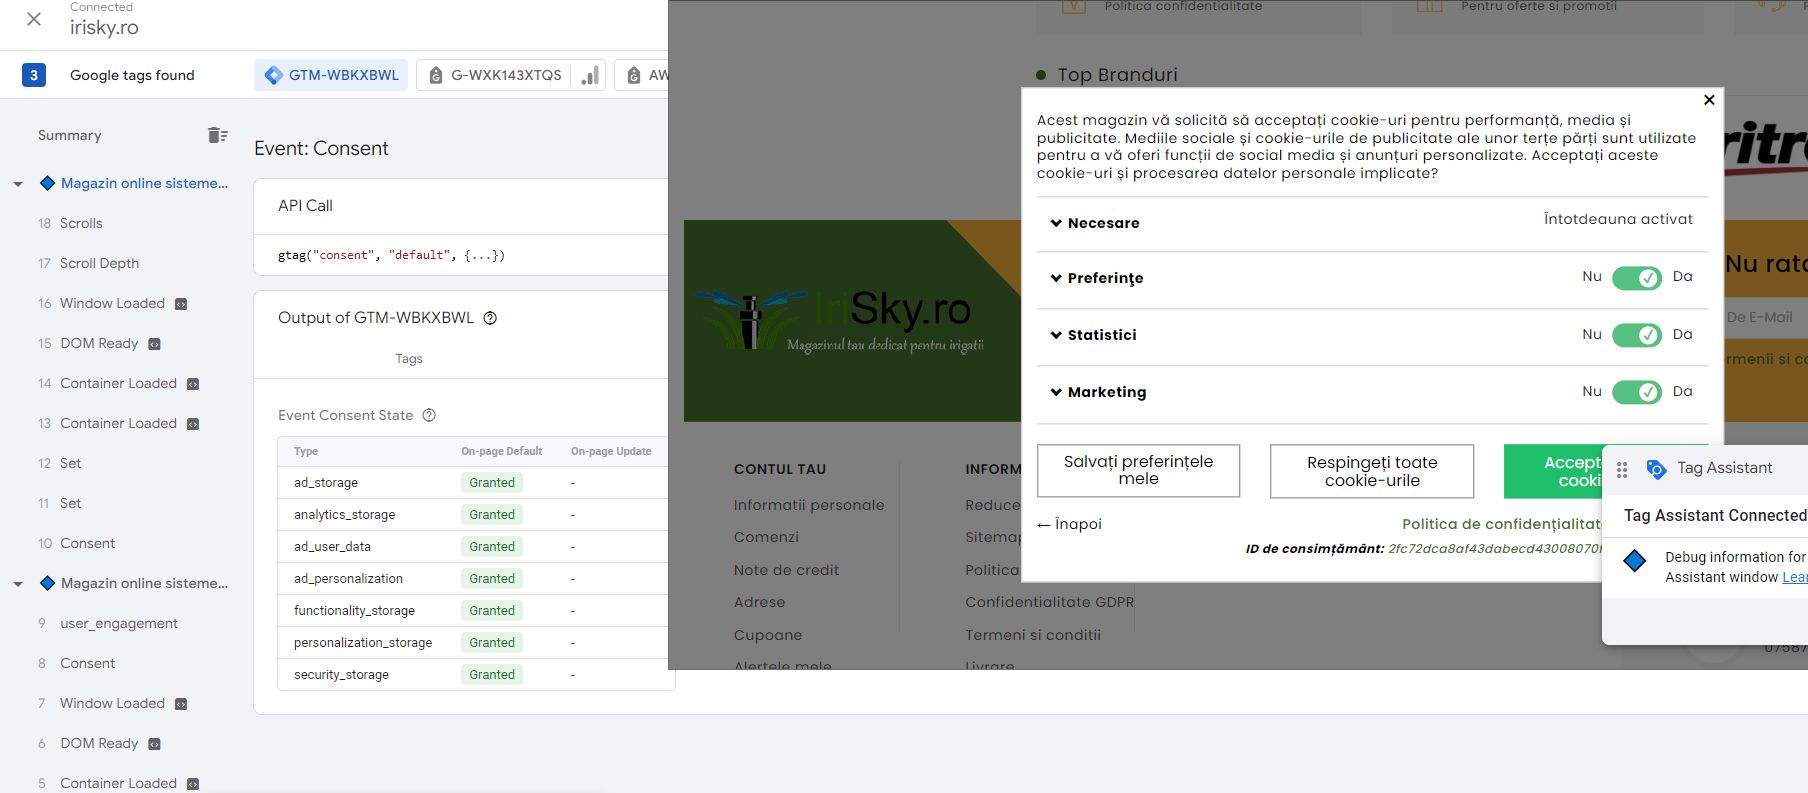
Task: Click the blue diamond icon of the page group above 9 user_engagement
Action: pos(47,583)
